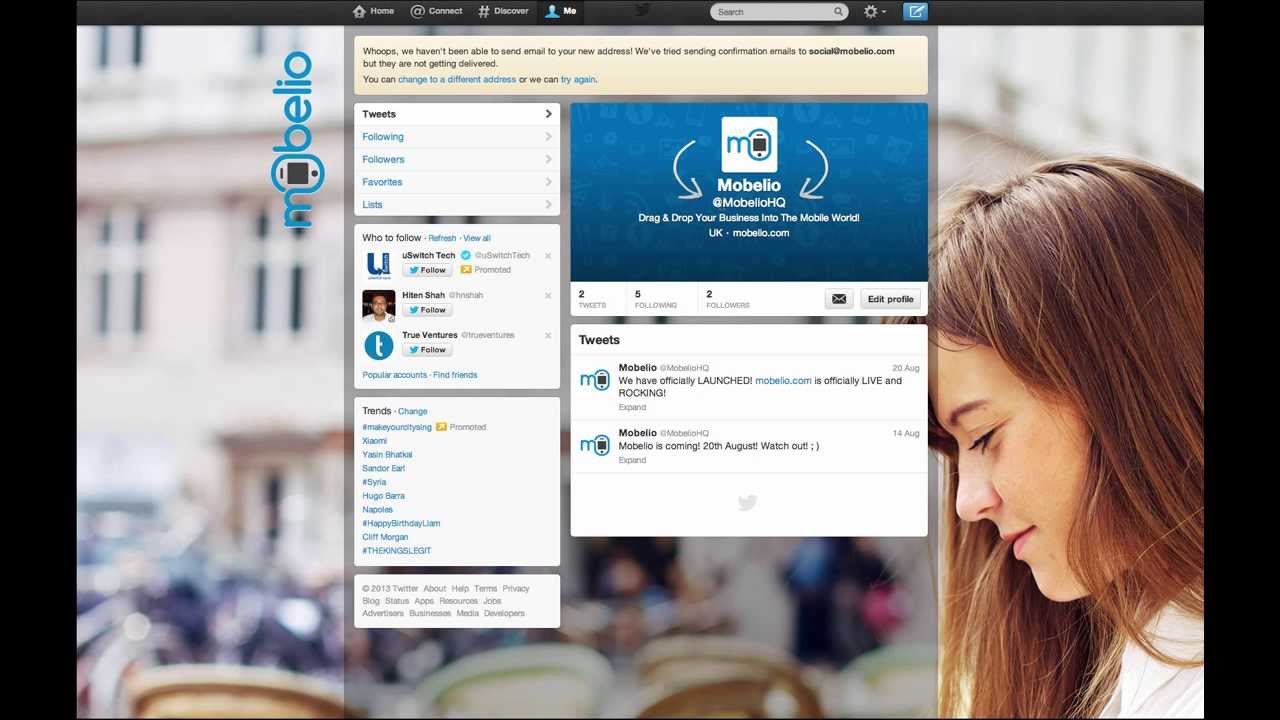Click Mobelio avatar on the 20 Aug tweet
This screenshot has width=1280, height=720.
click(x=595, y=379)
